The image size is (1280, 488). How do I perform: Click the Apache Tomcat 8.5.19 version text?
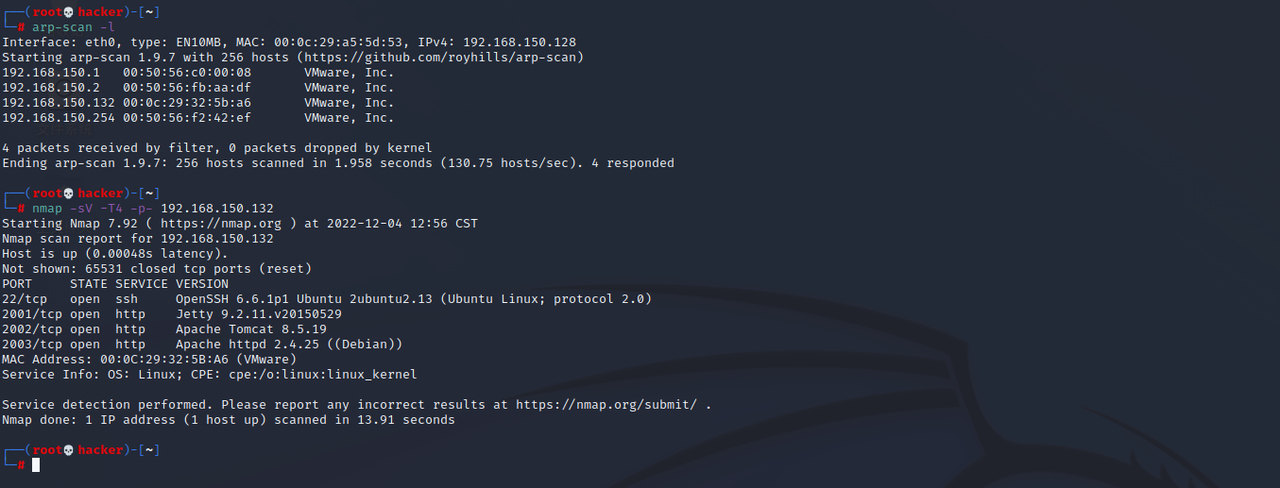(251, 329)
